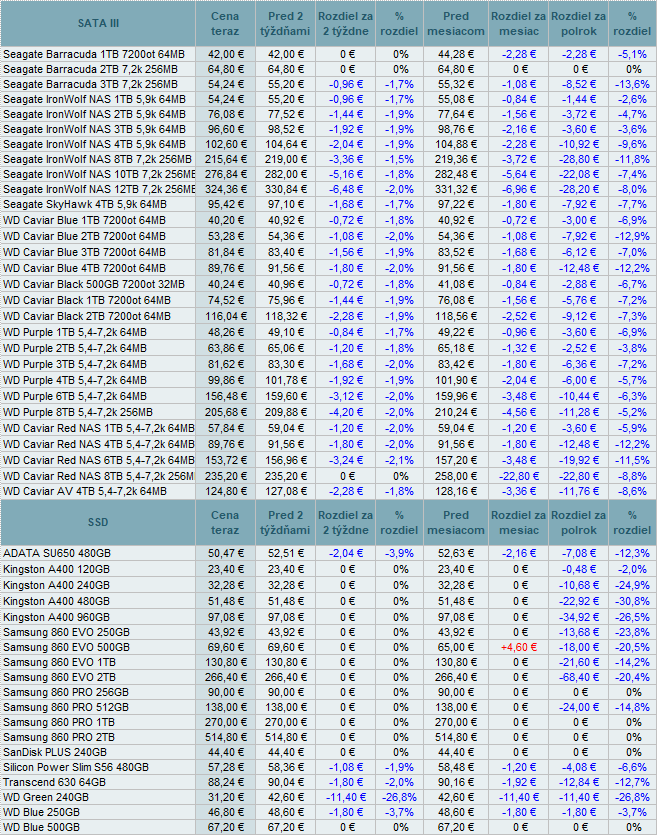Viewport: 657px width, 835px height.
Task: Click 258,00 € month-ago price cell
Action: pyautogui.click(x=456, y=476)
